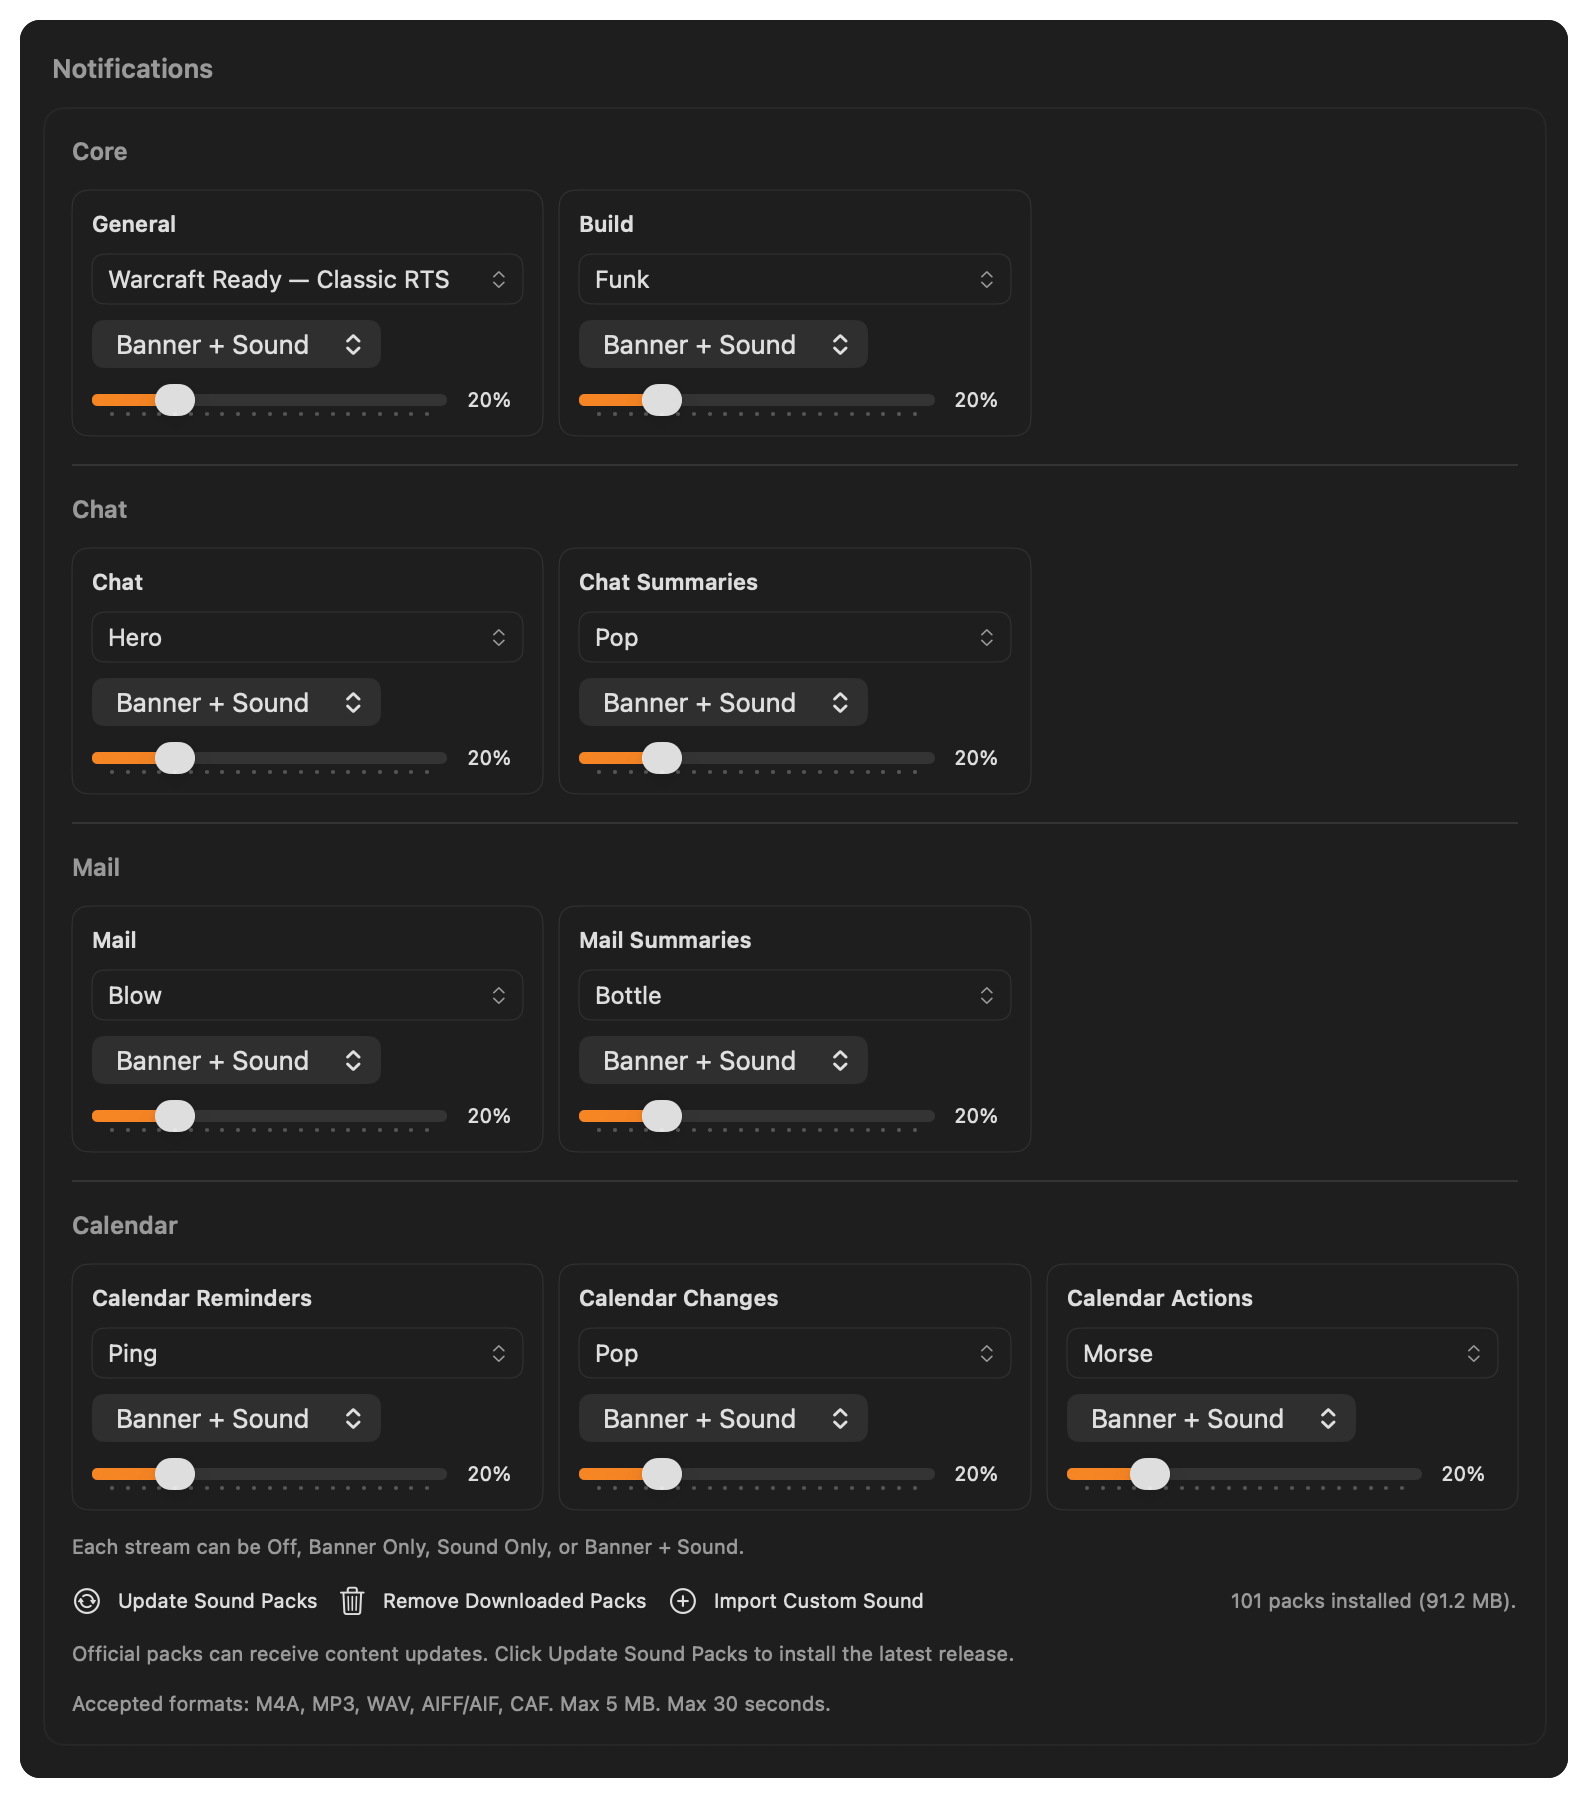
Task: Click the "Official packs can receive content updates" text
Action: pos(543,1654)
